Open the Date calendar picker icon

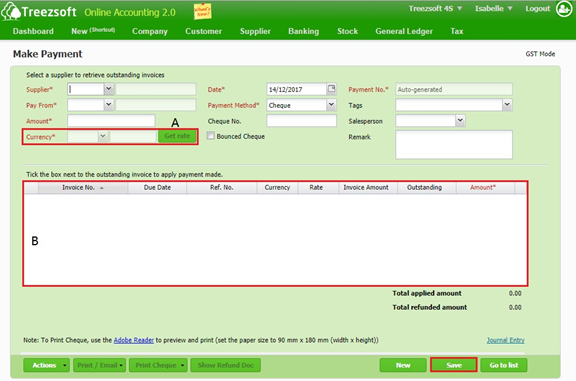pos(331,89)
